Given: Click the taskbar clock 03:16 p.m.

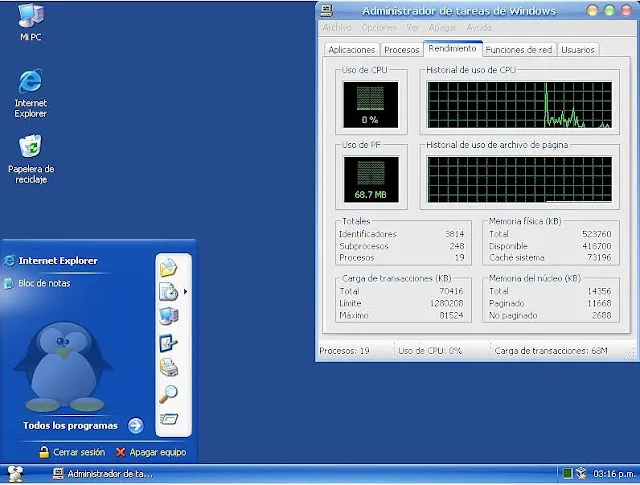Looking at the screenshot, I should (614, 474).
